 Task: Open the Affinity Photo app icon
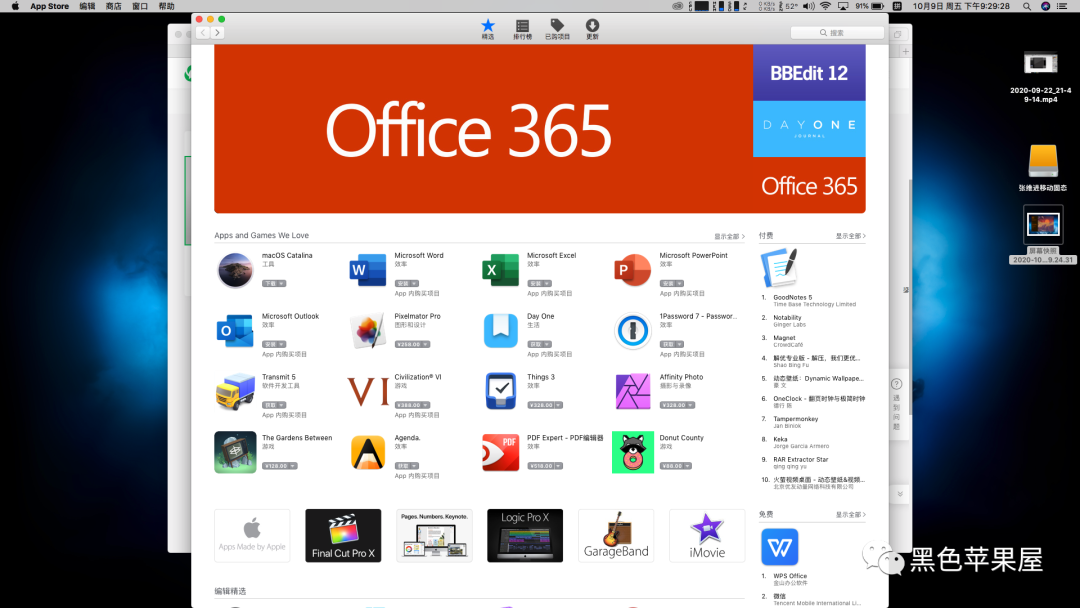632,391
